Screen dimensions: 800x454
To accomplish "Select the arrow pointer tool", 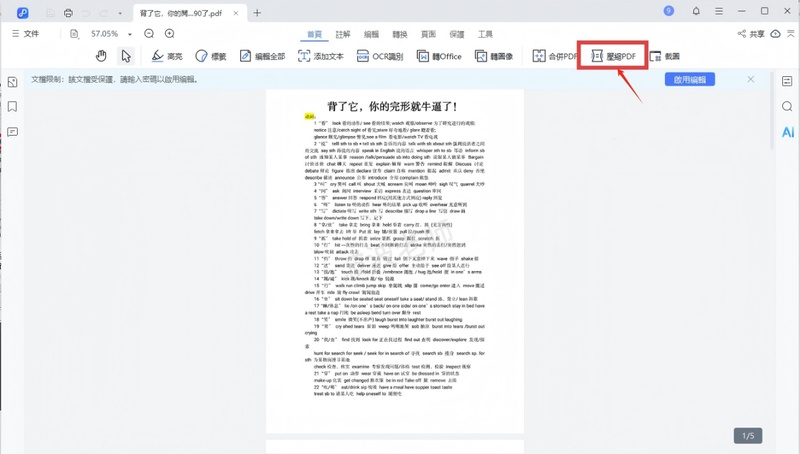I will [x=126, y=56].
